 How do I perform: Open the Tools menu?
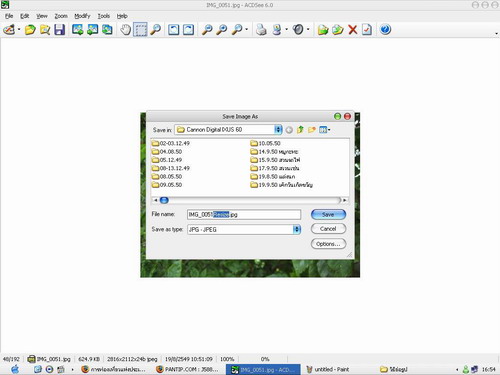103,16
